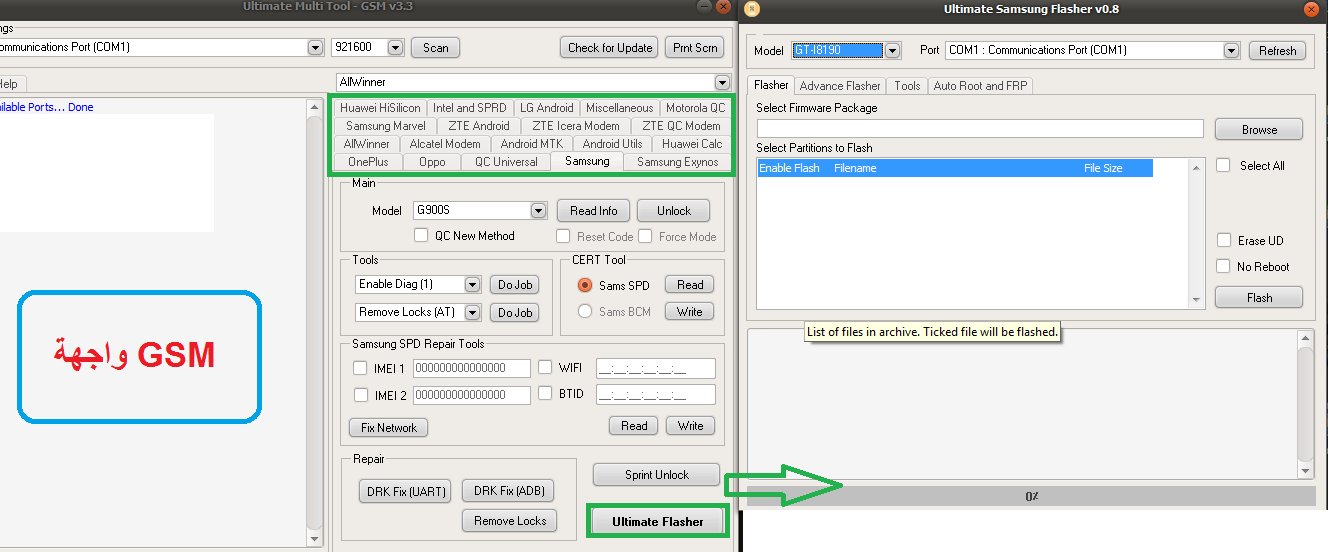Viewport: 1328px width, 552px height.
Task: Click the Refresh button in Flasher
Action: pos(1277,50)
